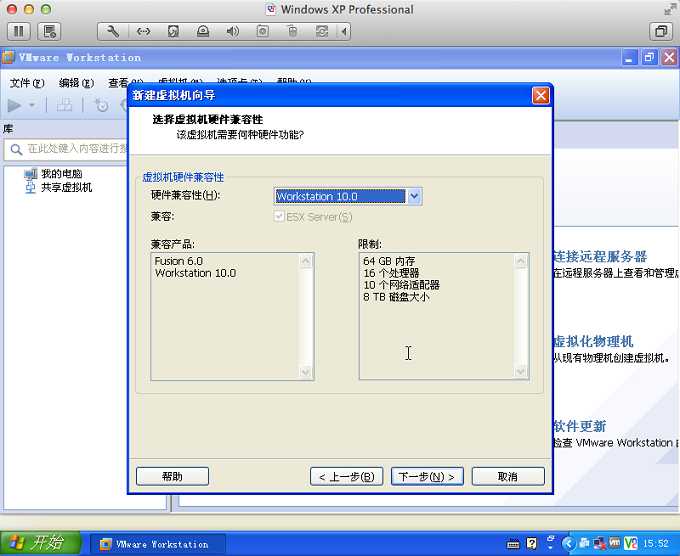Viewport: 680px width, 556px height.
Task: Click the green V2 tray icon
Action: click(631, 543)
